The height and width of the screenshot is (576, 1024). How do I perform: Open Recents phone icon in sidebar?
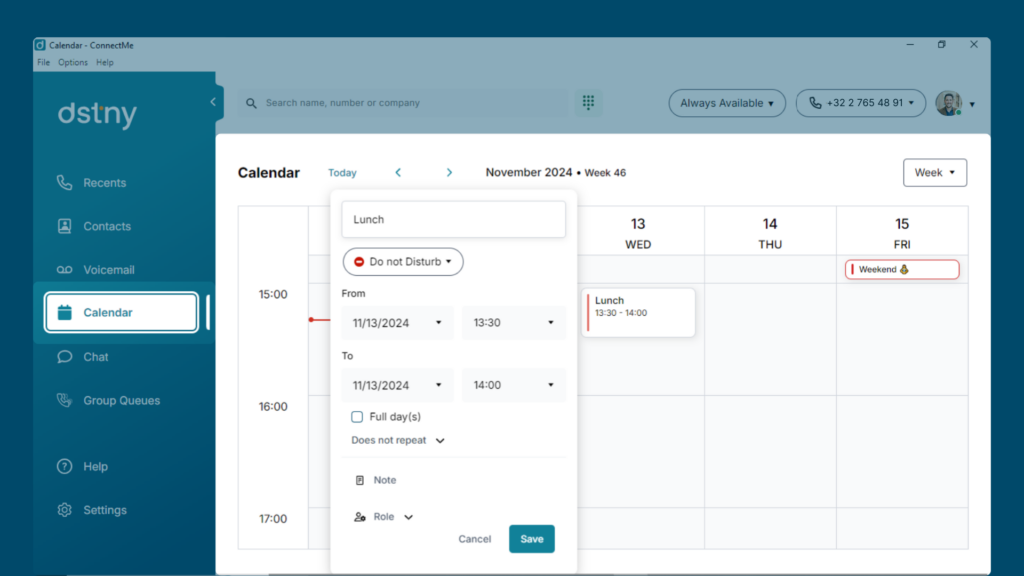(x=64, y=183)
